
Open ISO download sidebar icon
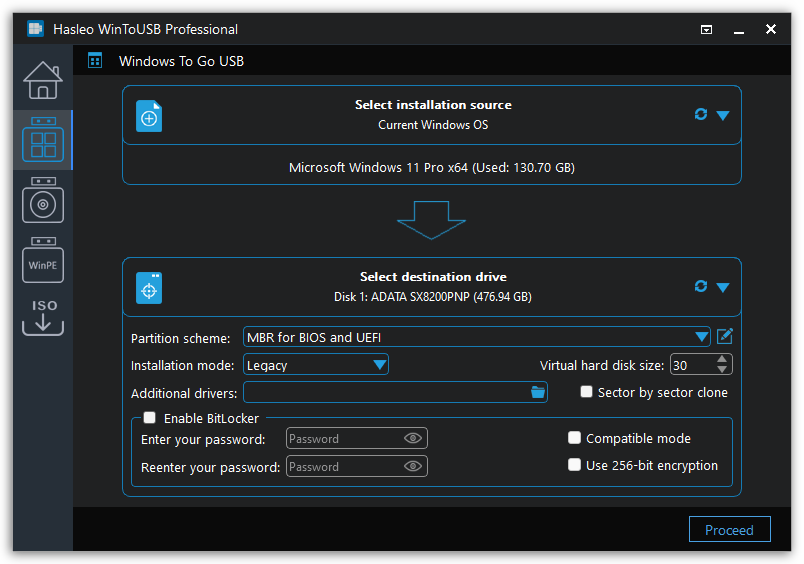pos(43,318)
